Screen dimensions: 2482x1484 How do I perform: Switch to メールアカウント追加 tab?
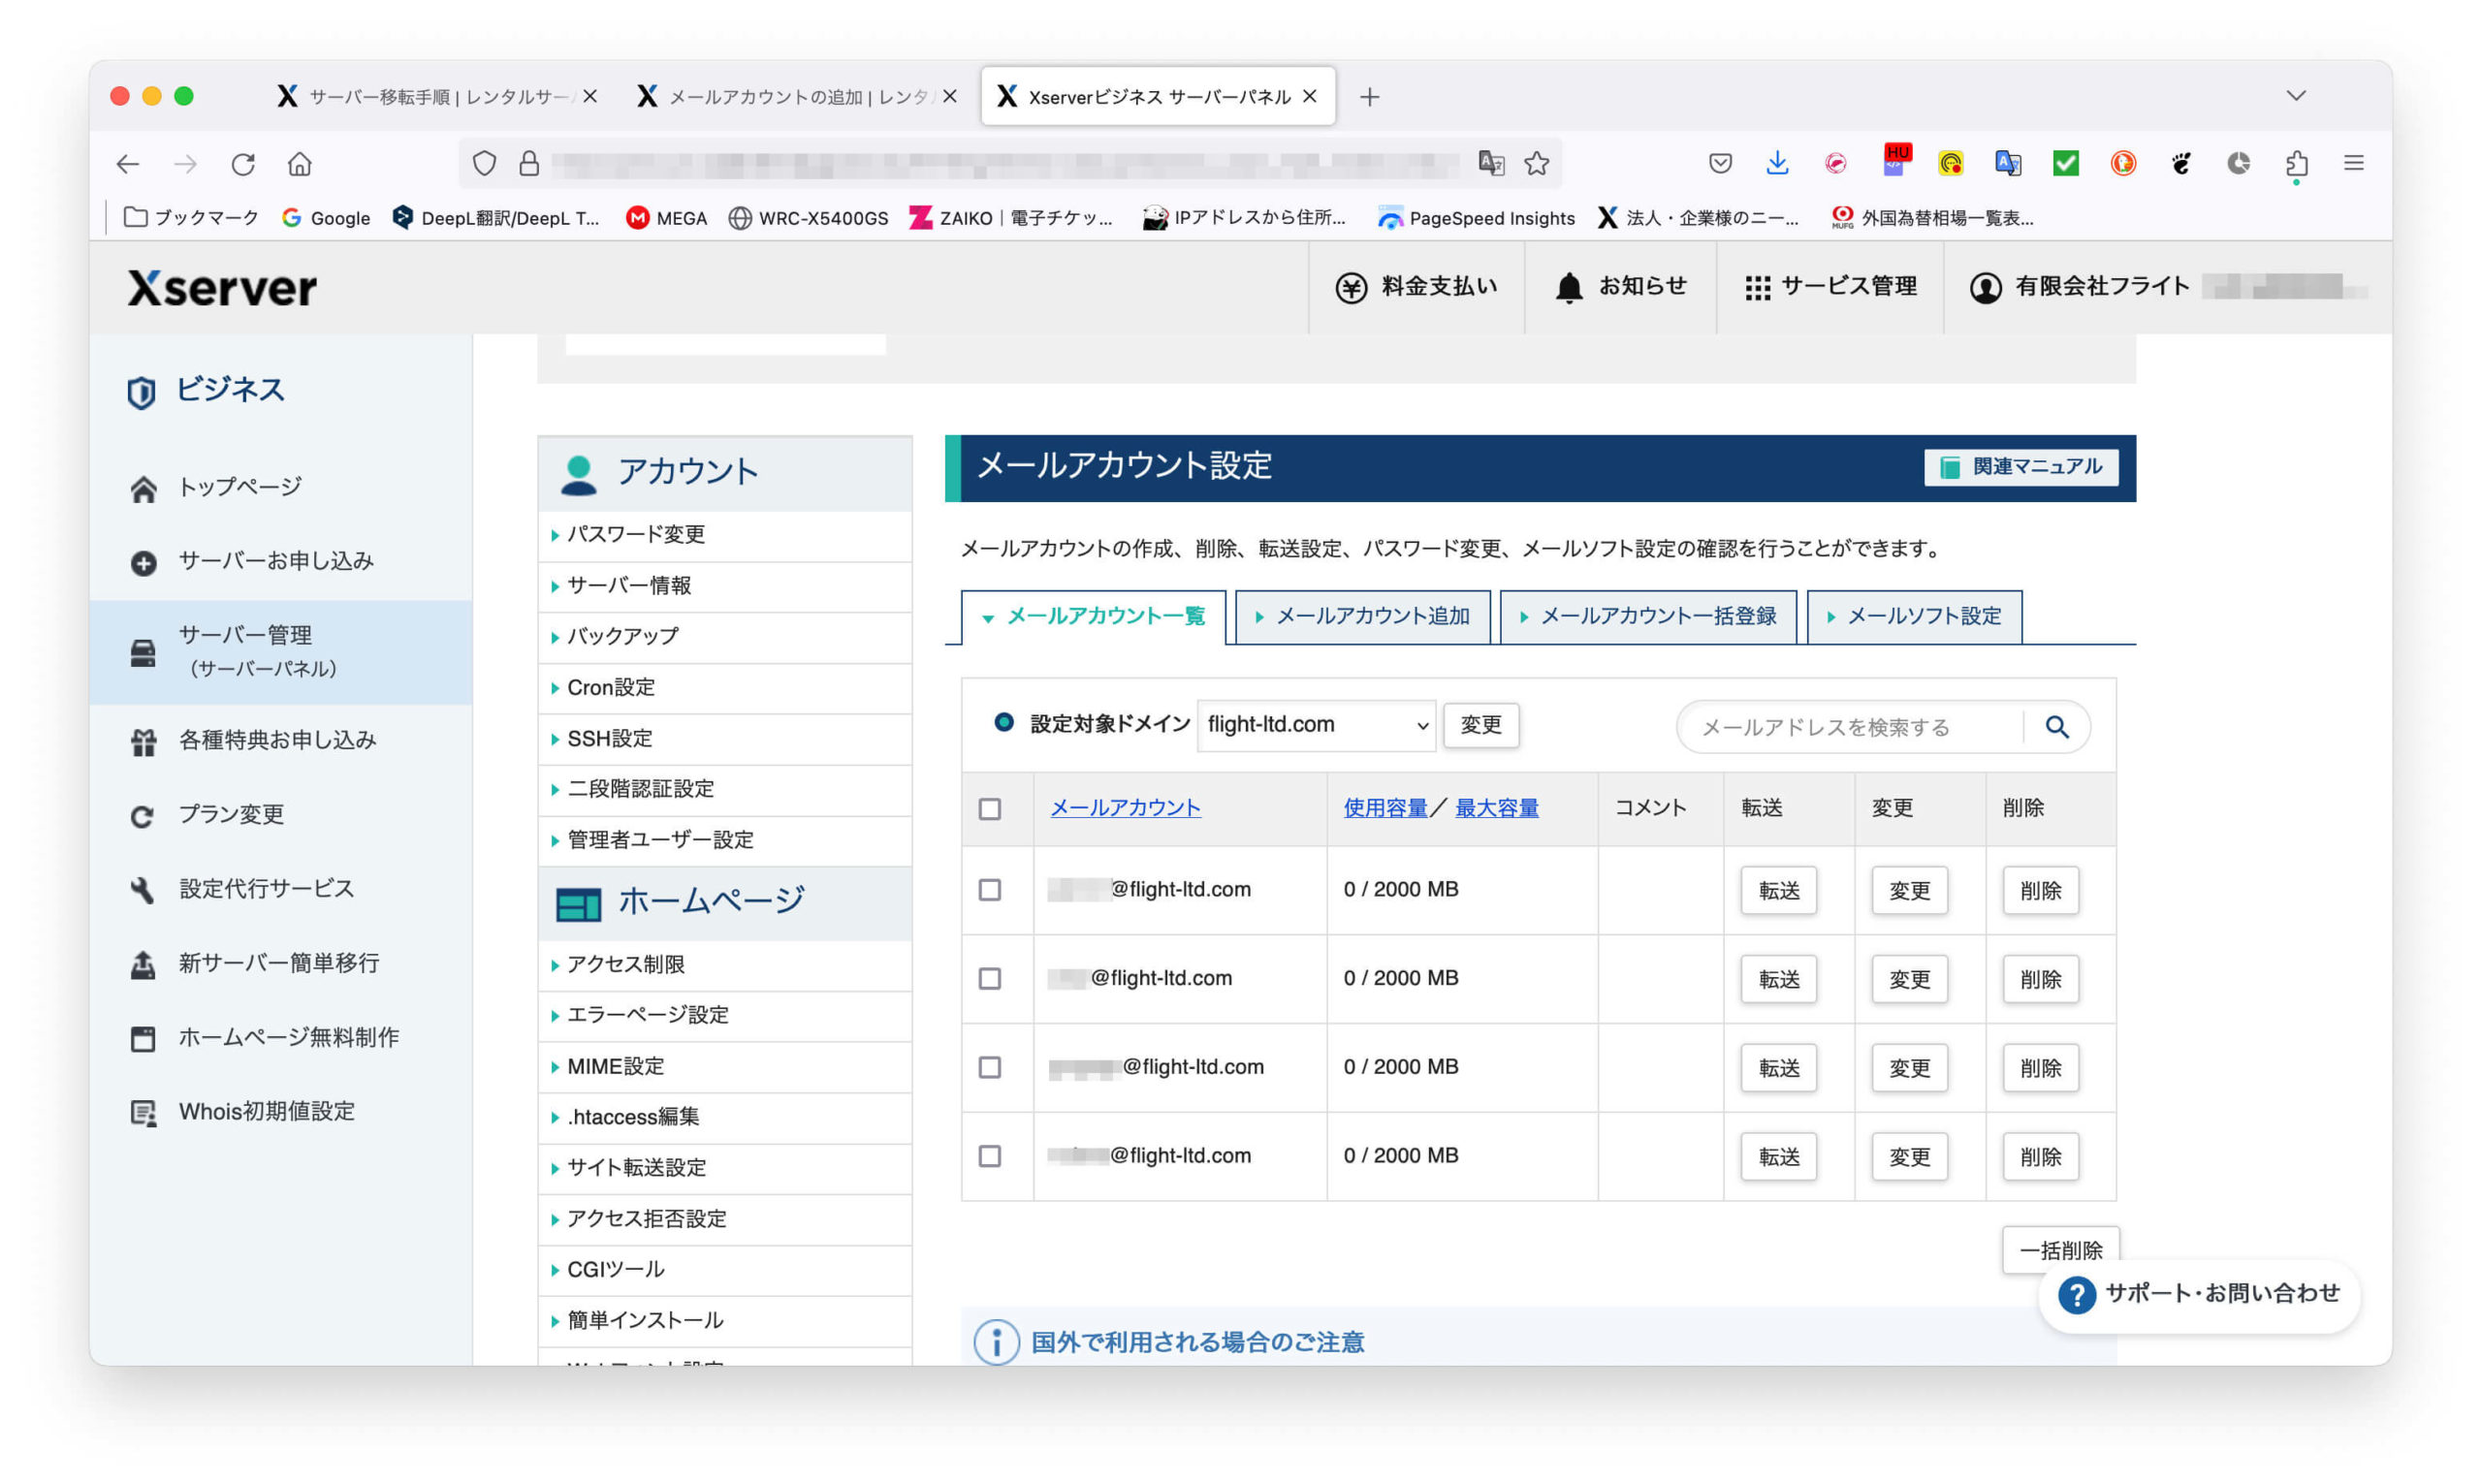pos(1363,617)
